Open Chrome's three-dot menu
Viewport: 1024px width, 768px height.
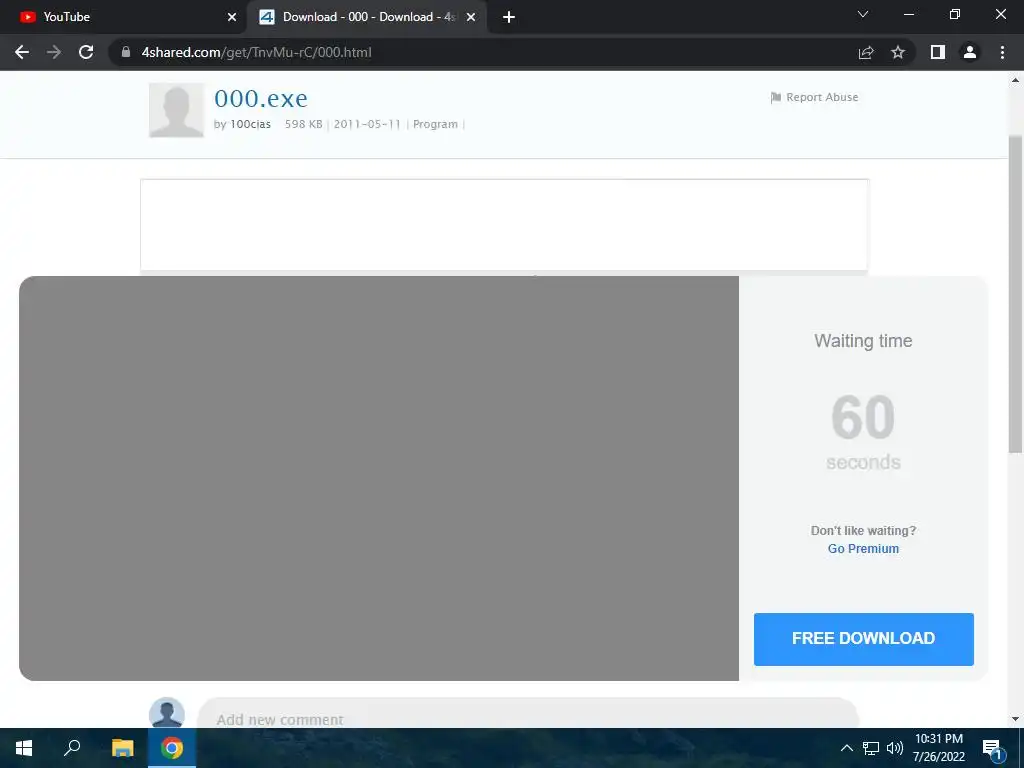click(x=1002, y=52)
